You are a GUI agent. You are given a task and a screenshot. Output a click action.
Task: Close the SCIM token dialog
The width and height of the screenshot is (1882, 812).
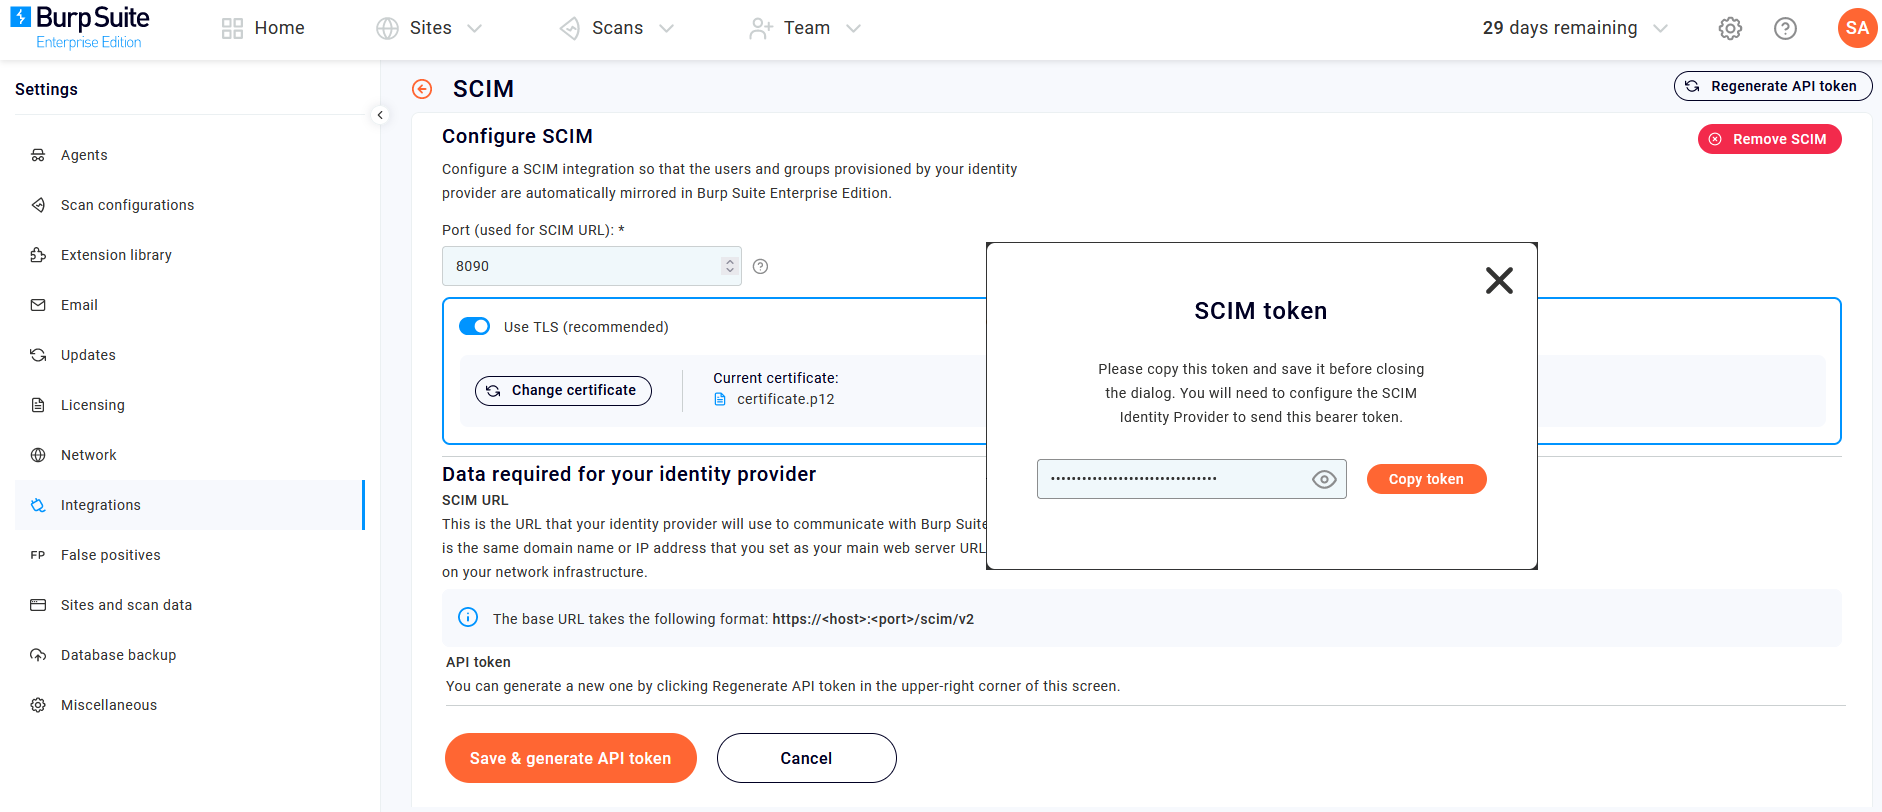[x=1499, y=280]
